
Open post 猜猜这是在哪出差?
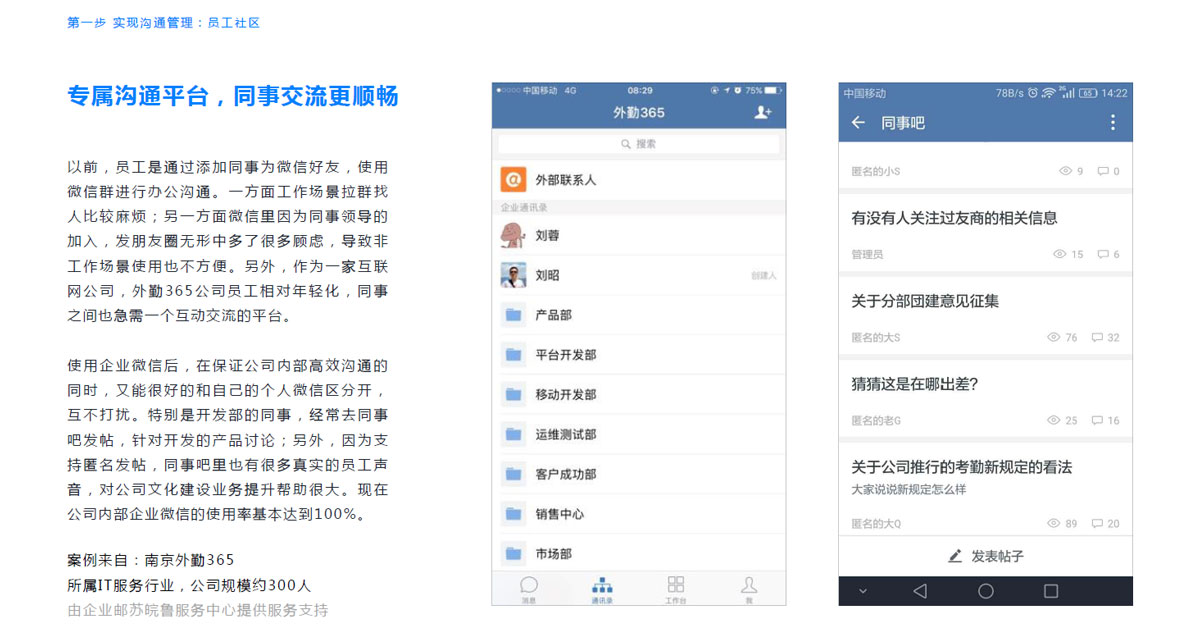915,384
